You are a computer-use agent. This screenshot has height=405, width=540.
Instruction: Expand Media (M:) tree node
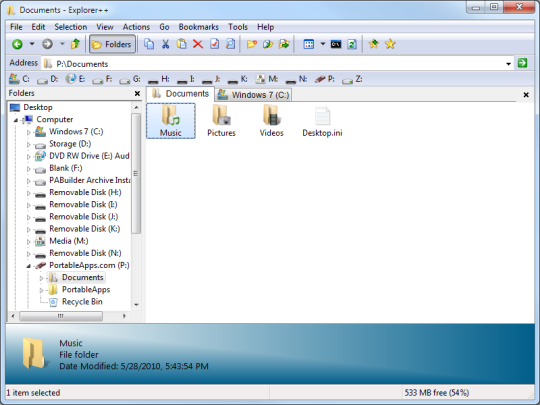(x=29, y=242)
